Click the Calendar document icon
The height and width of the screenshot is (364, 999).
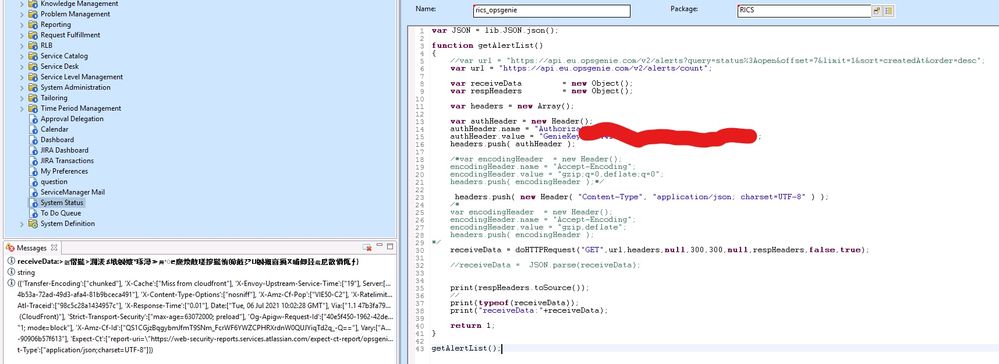[34, 129]
